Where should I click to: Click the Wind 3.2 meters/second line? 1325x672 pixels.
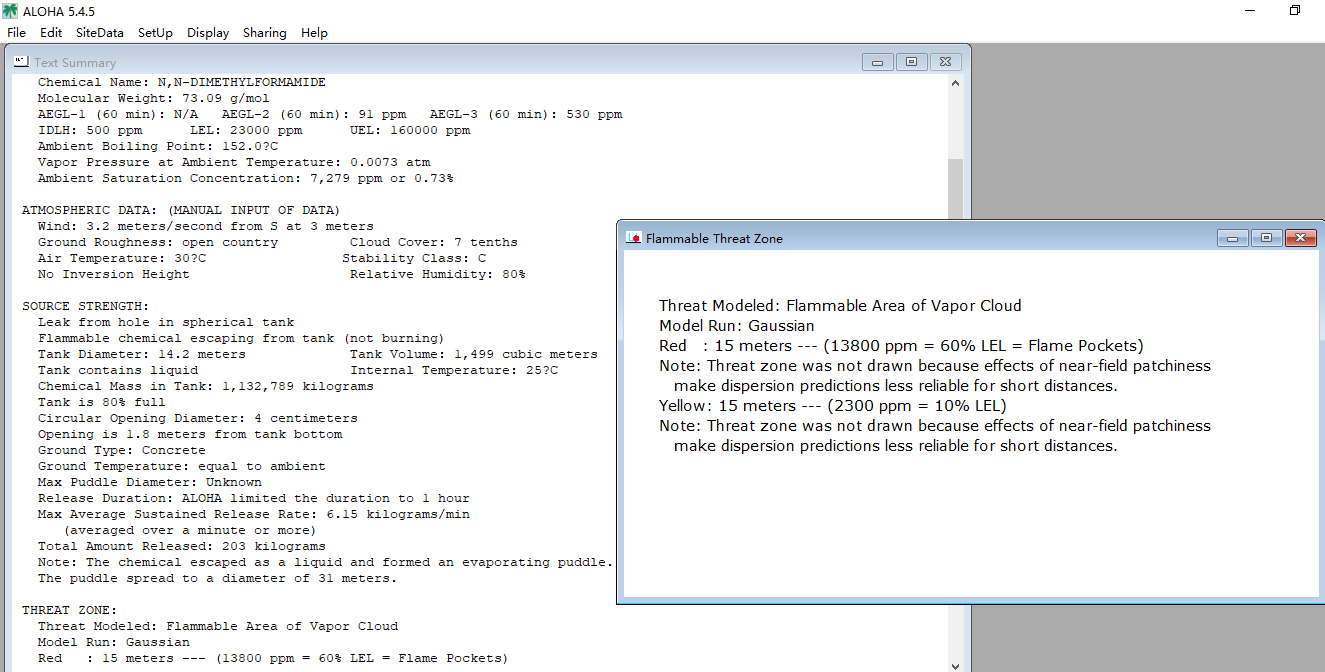click(x=206, y=226)
